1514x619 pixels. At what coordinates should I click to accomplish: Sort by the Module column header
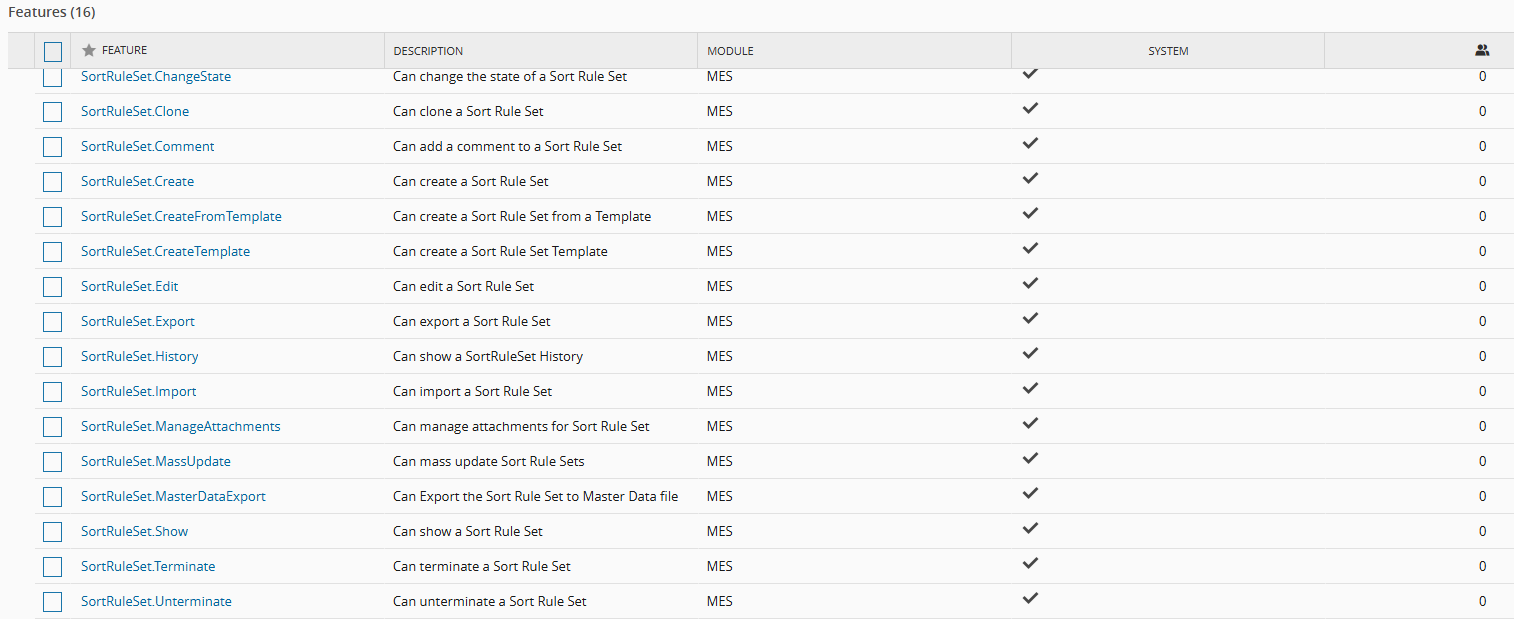pyautogui.click(x=730, y=51)
